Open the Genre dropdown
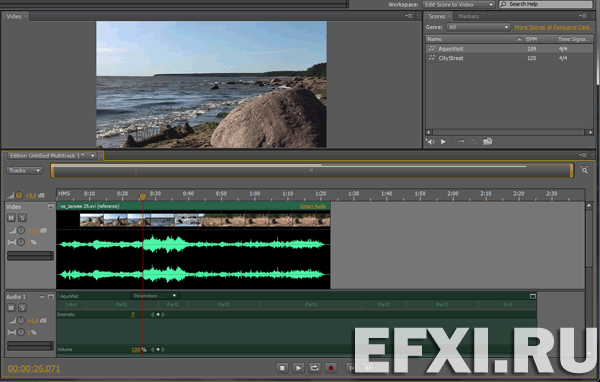Viewport: 600px width, 382px height. point(478,27)
